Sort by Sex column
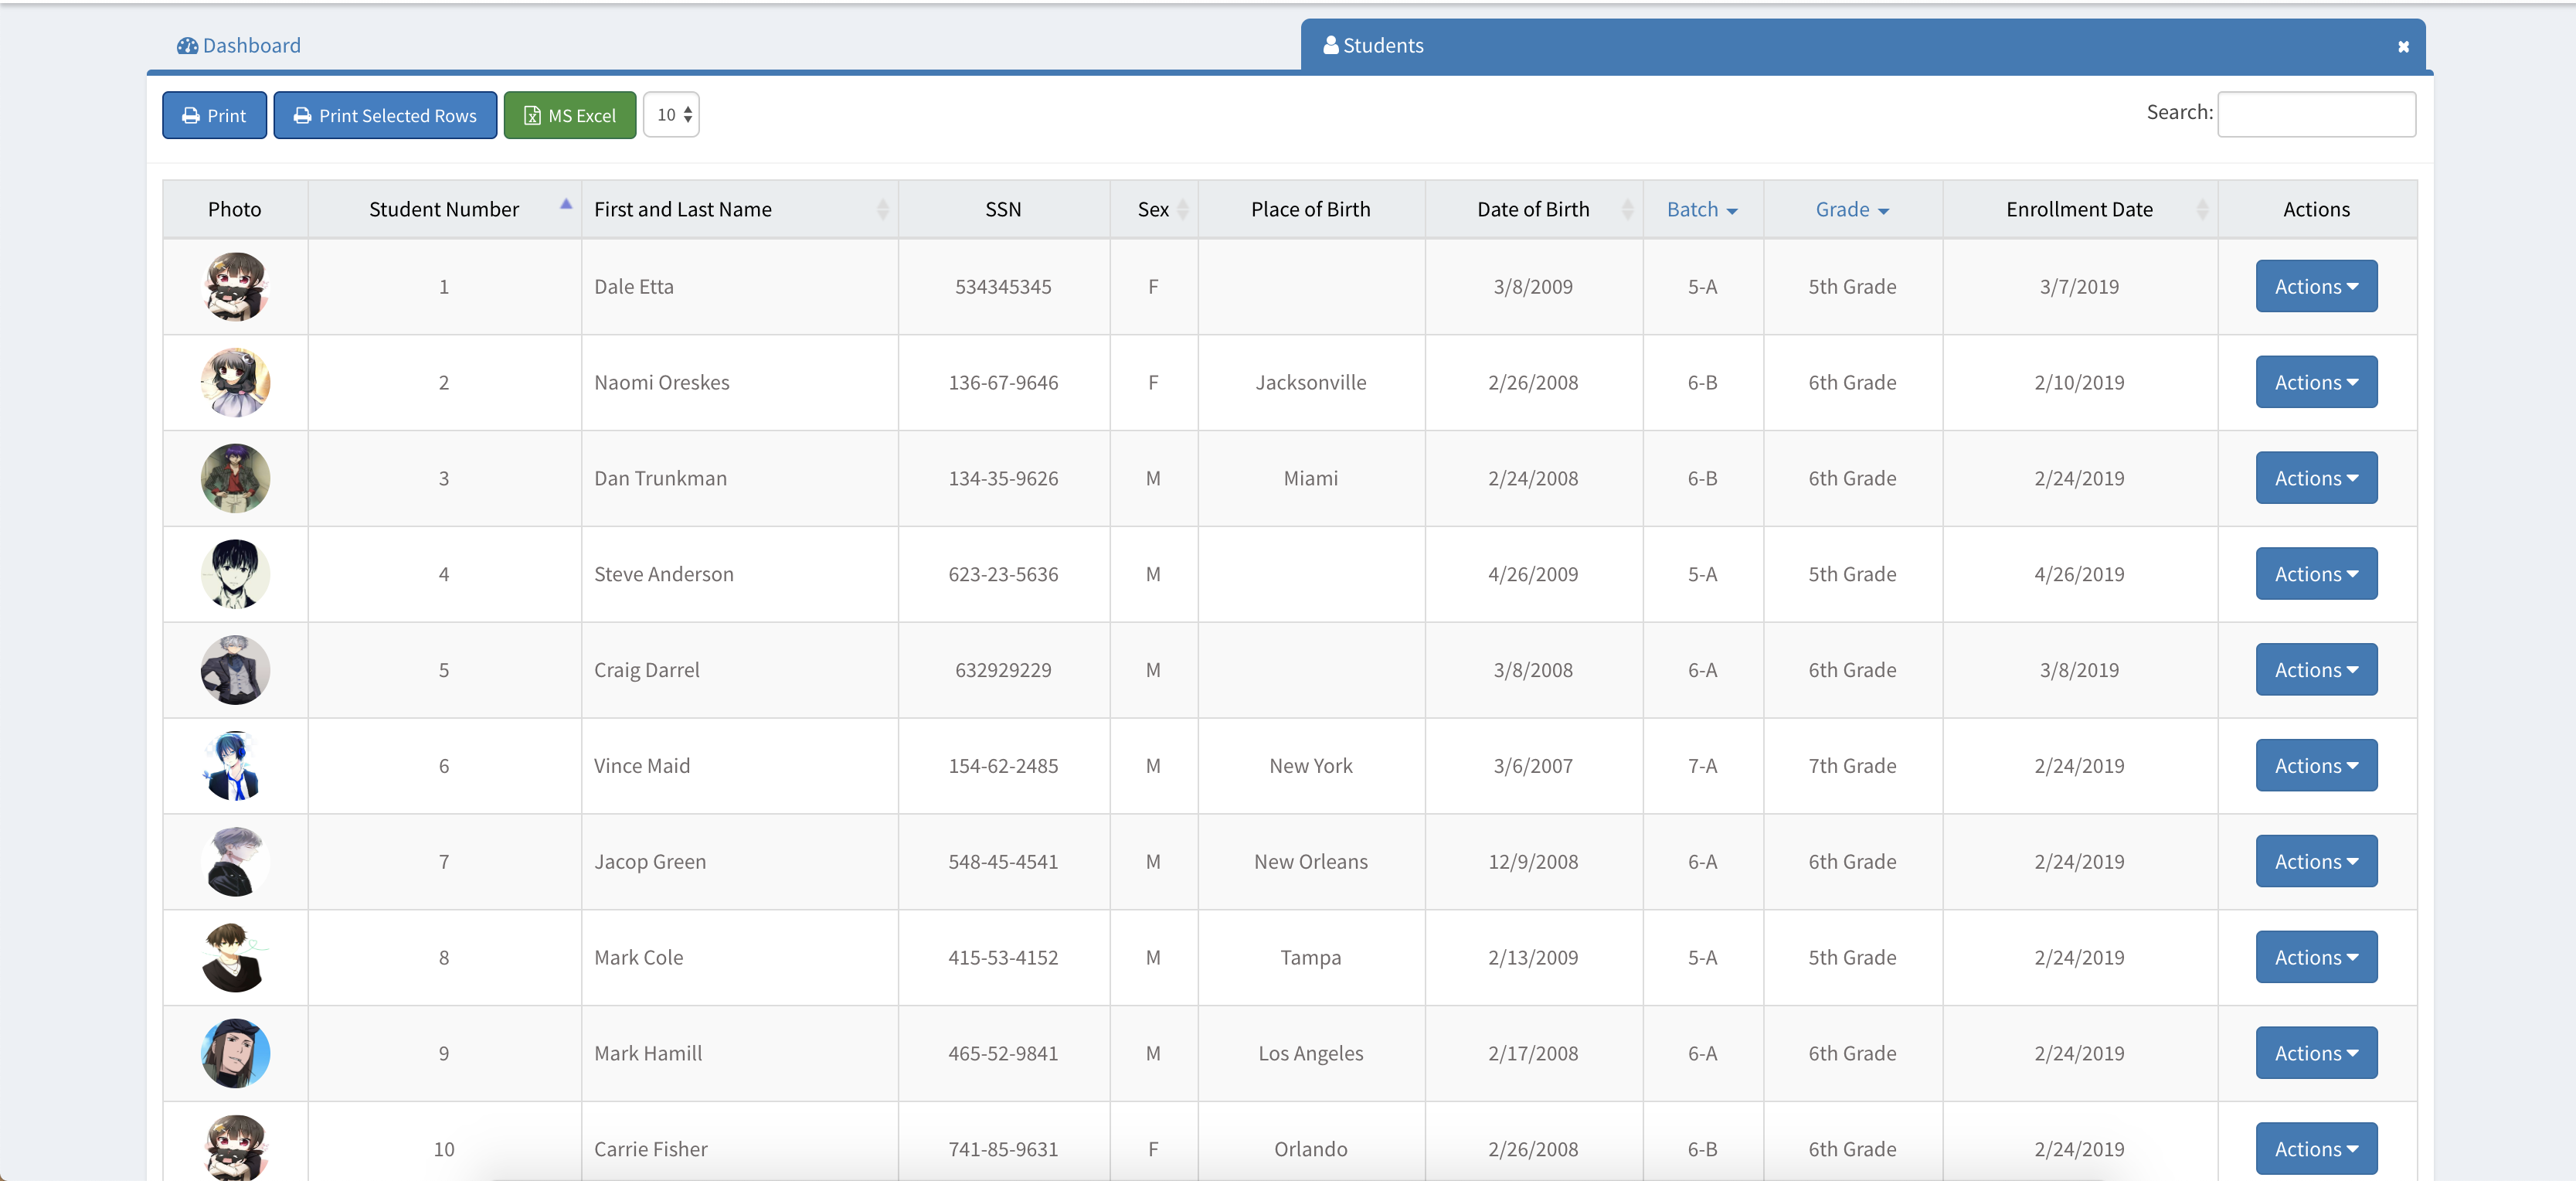The width and height of the screenshot is (2576, 1181). tap(1154, 209)
